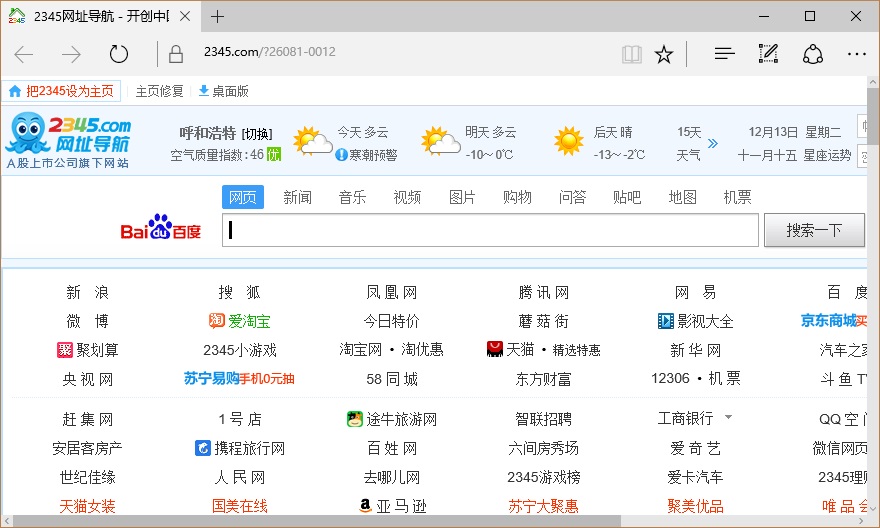This screenshot has width=880, height=528.
Task: Select the 网页 search tab
Action: (243, 197)
